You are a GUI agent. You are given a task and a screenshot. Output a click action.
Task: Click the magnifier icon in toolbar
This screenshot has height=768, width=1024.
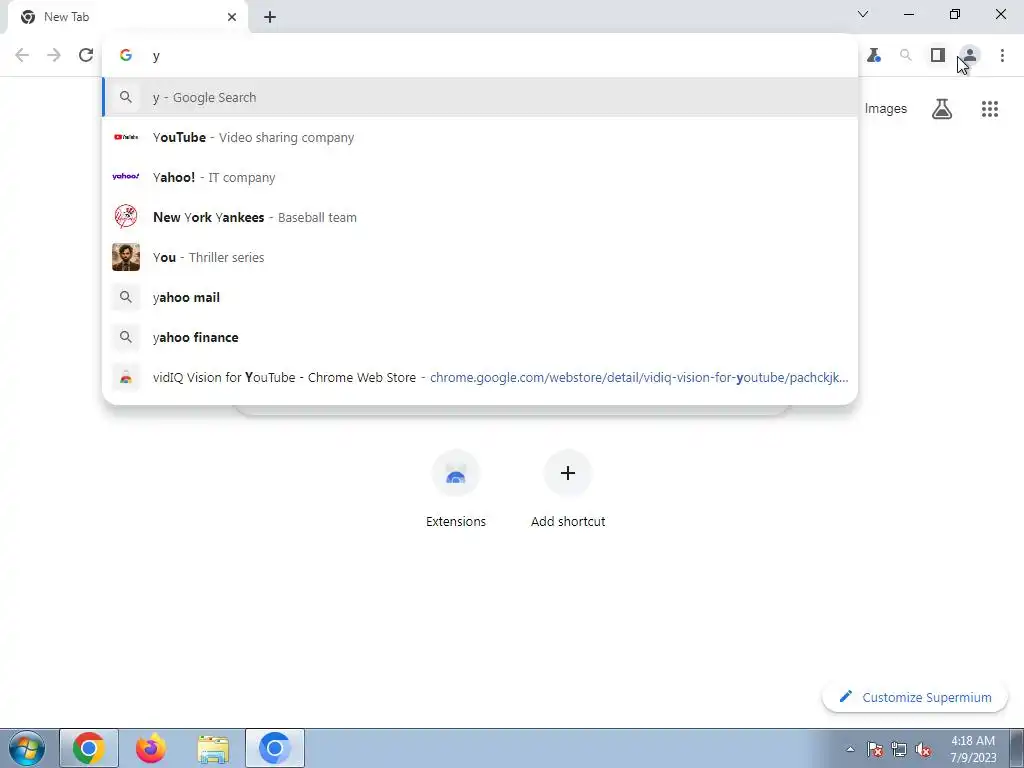point(906,56)
